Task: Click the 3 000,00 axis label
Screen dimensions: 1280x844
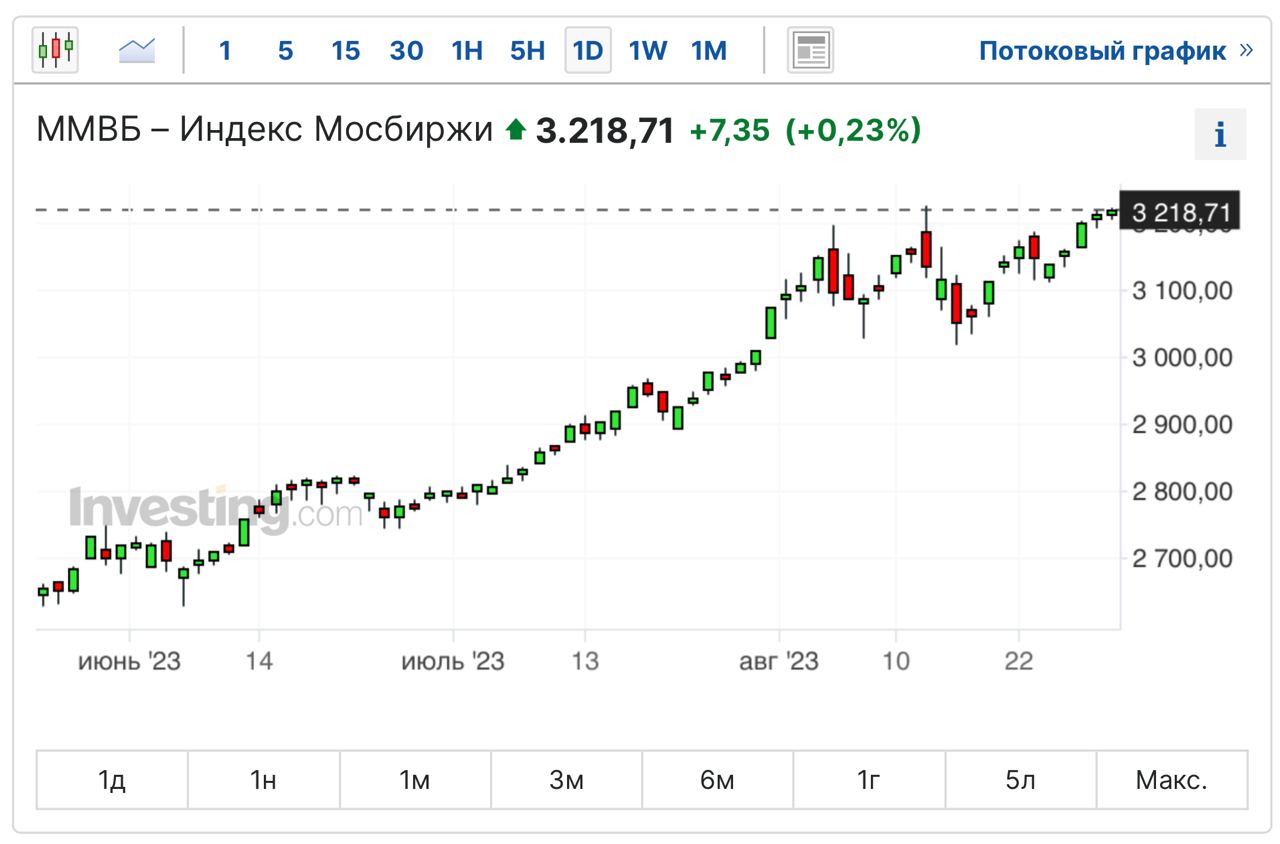Action: click(1181, 358)
